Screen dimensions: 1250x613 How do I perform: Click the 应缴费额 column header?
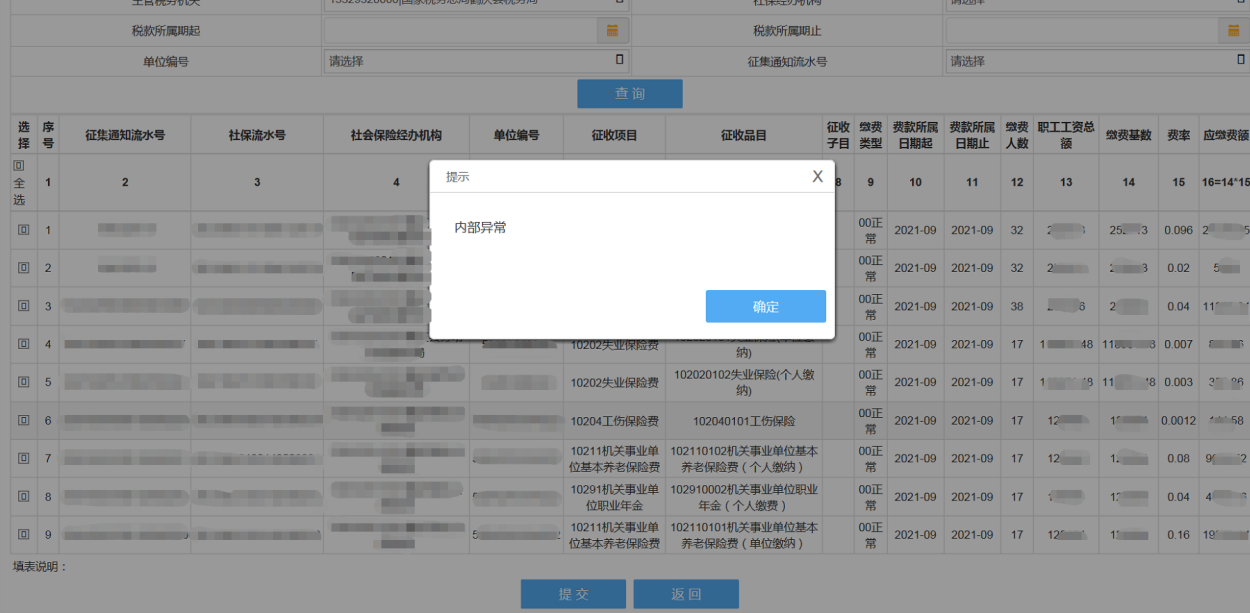(x=1225, y=135)
